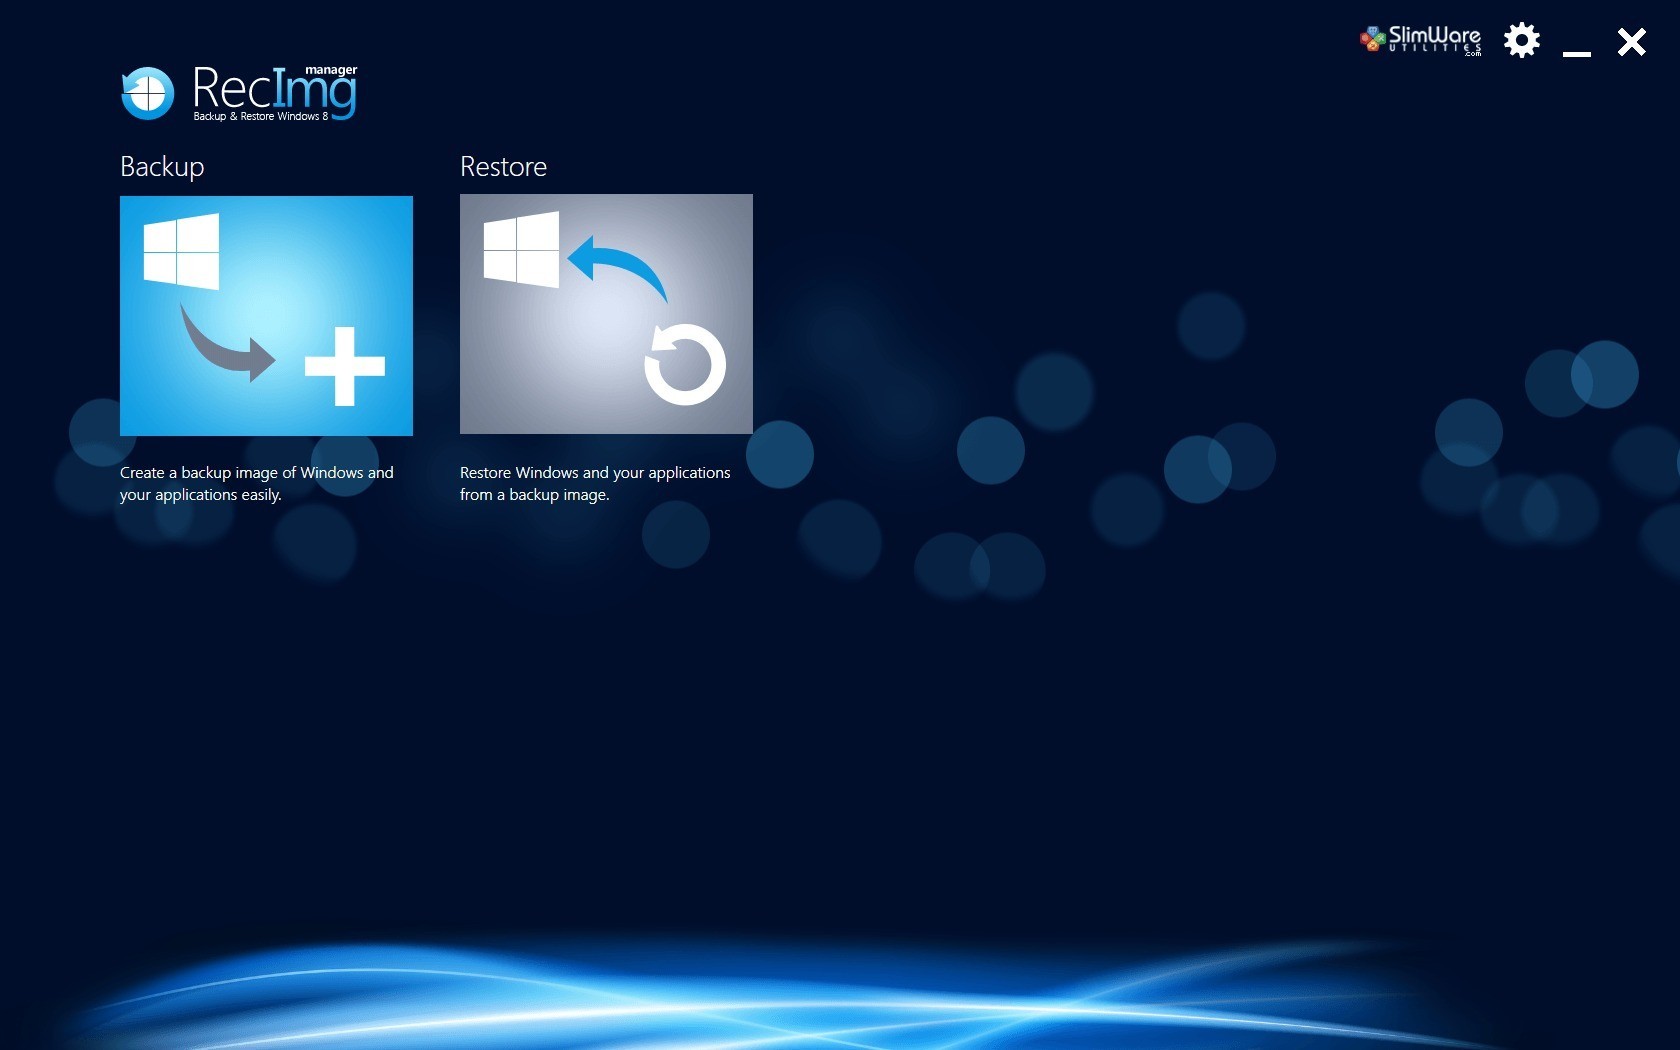The width and height of the screenshot is (1680, 1050).
Task: Click the Windows logo in Restore tile
Action: 521,250
